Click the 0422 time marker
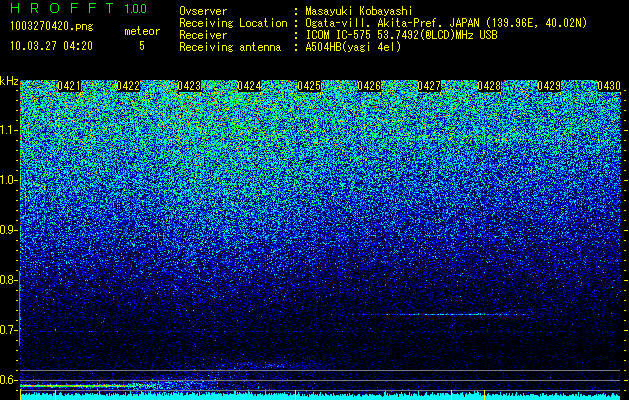The image size is (629, 400). click(x=128, y=86)
